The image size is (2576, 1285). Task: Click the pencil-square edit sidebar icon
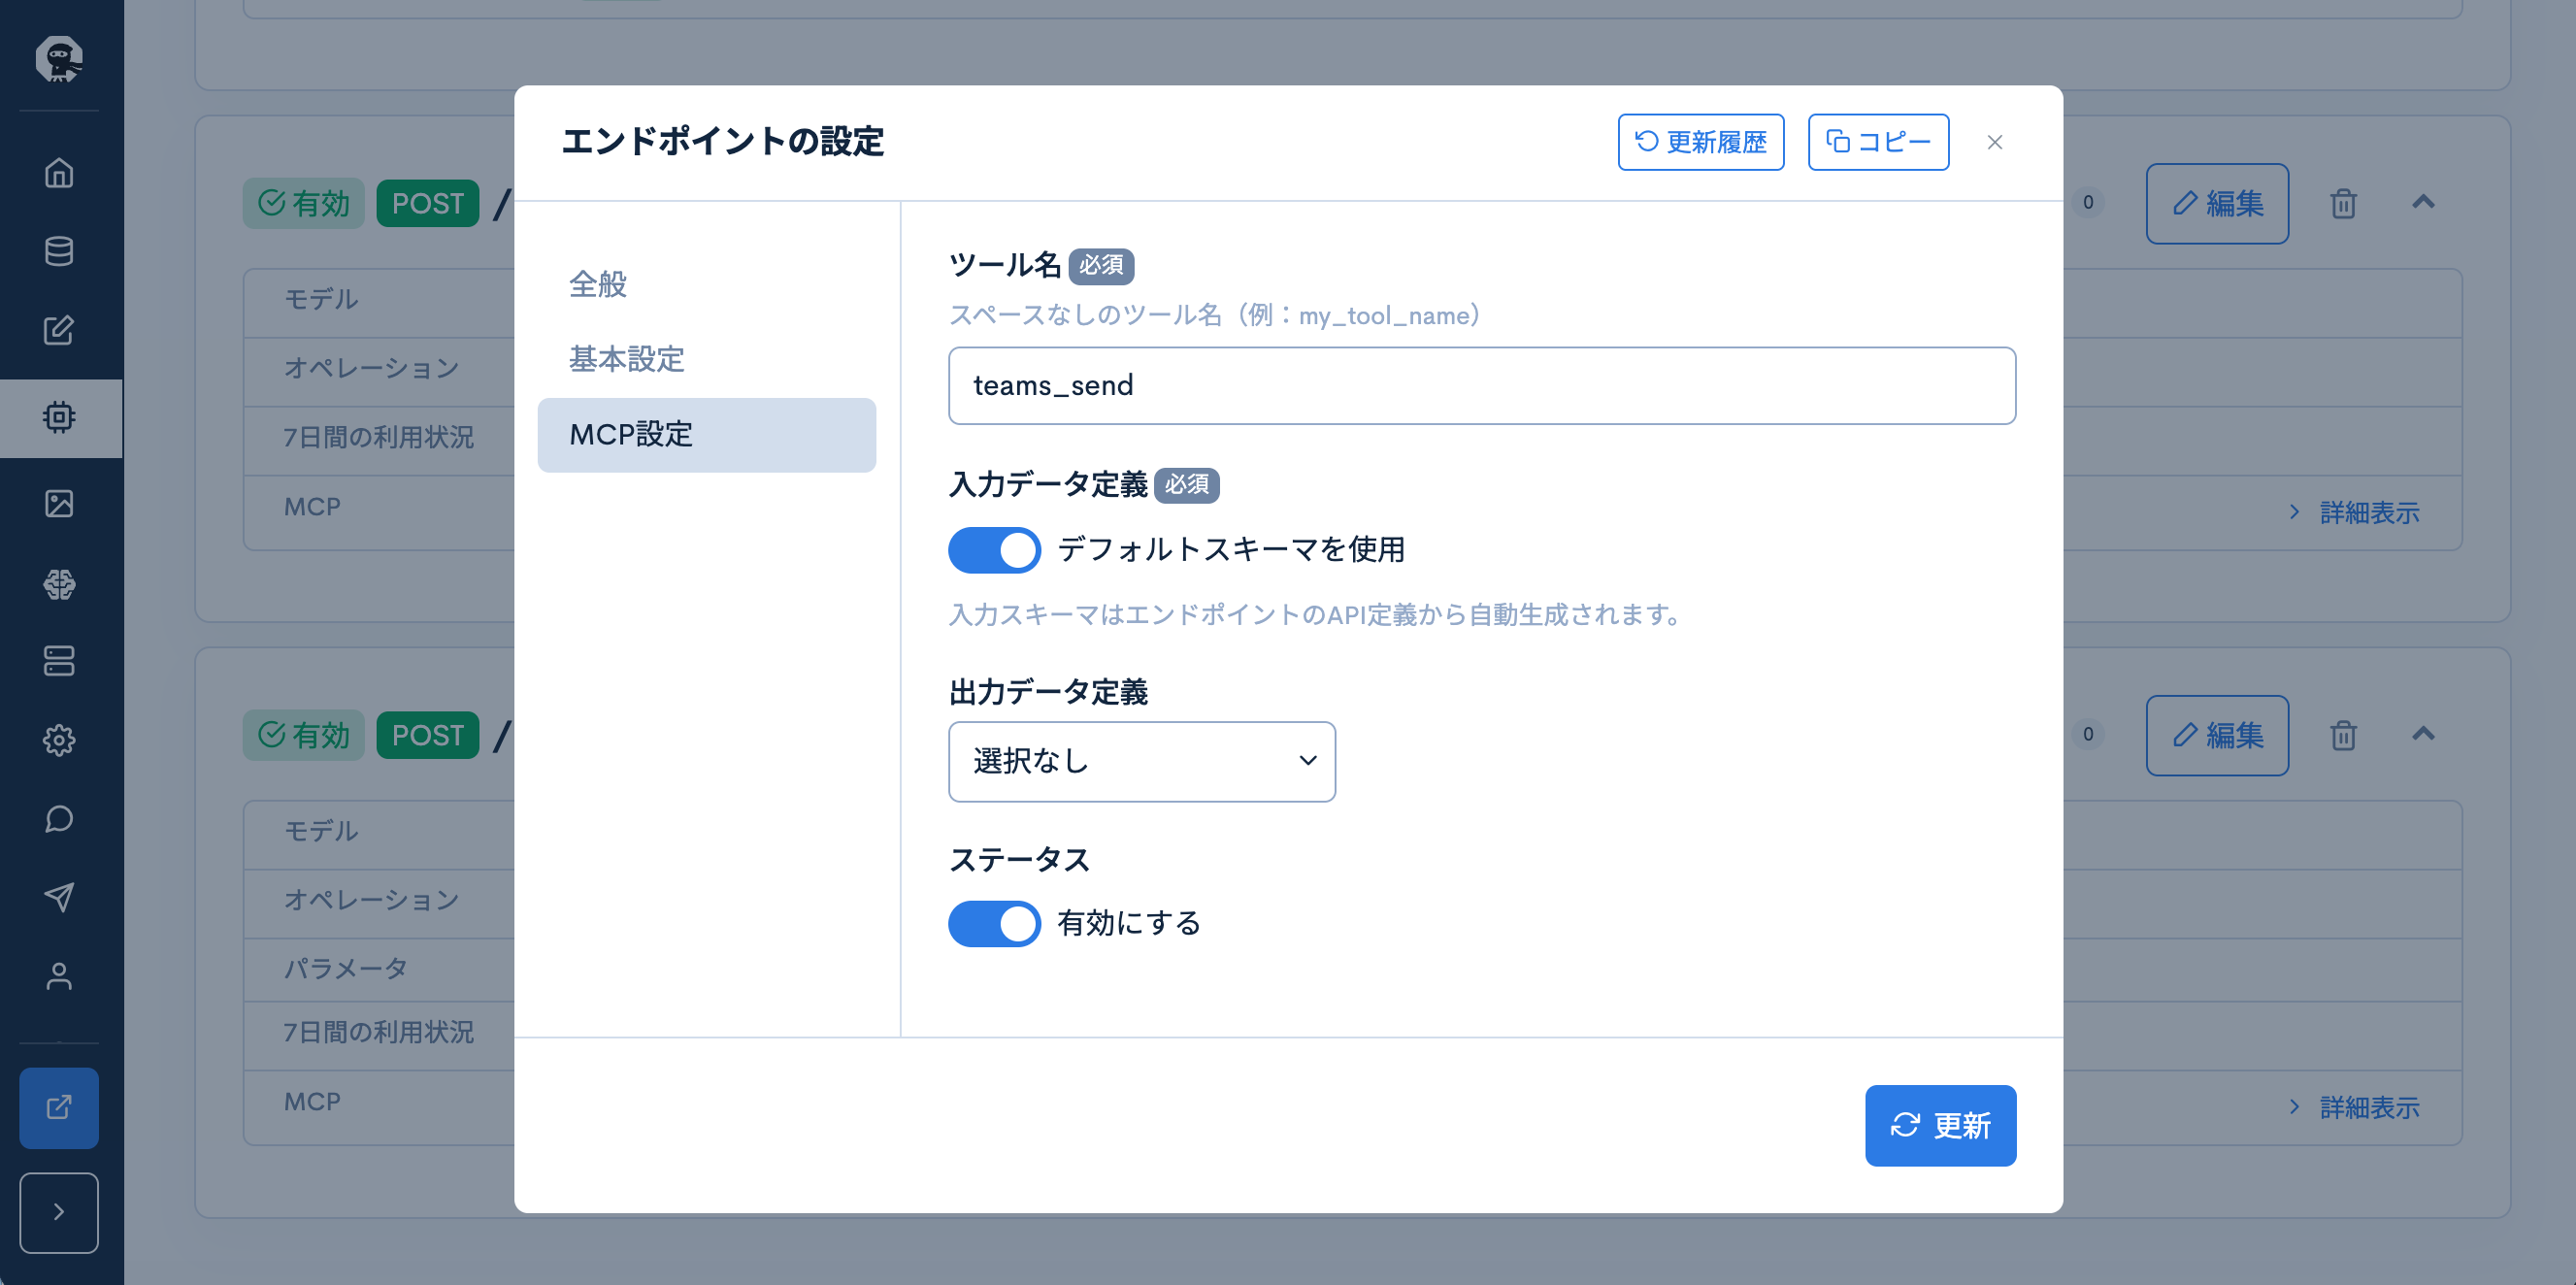(59, 330)
